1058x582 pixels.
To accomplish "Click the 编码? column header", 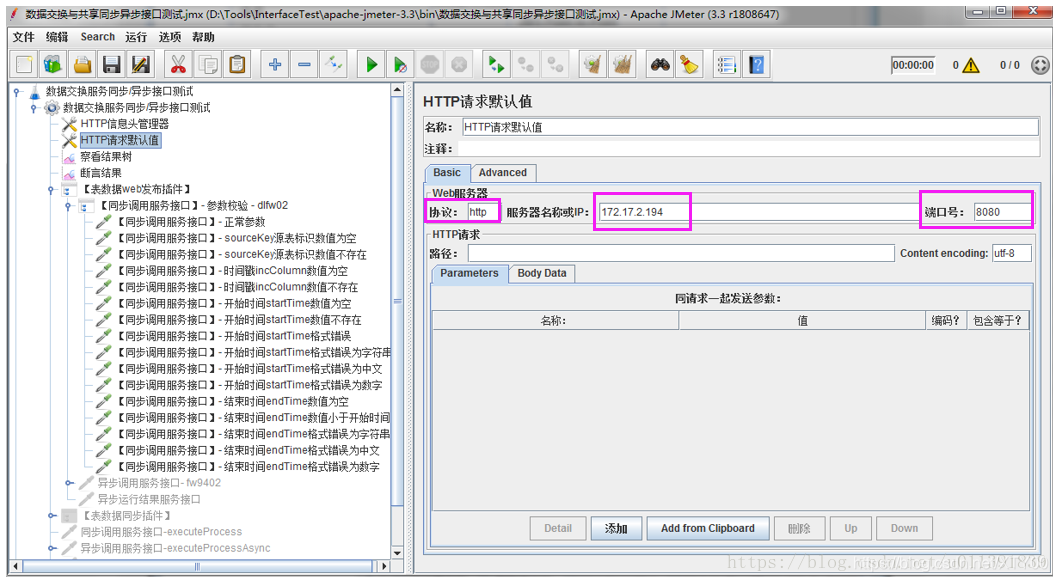I will pos(945,321).
